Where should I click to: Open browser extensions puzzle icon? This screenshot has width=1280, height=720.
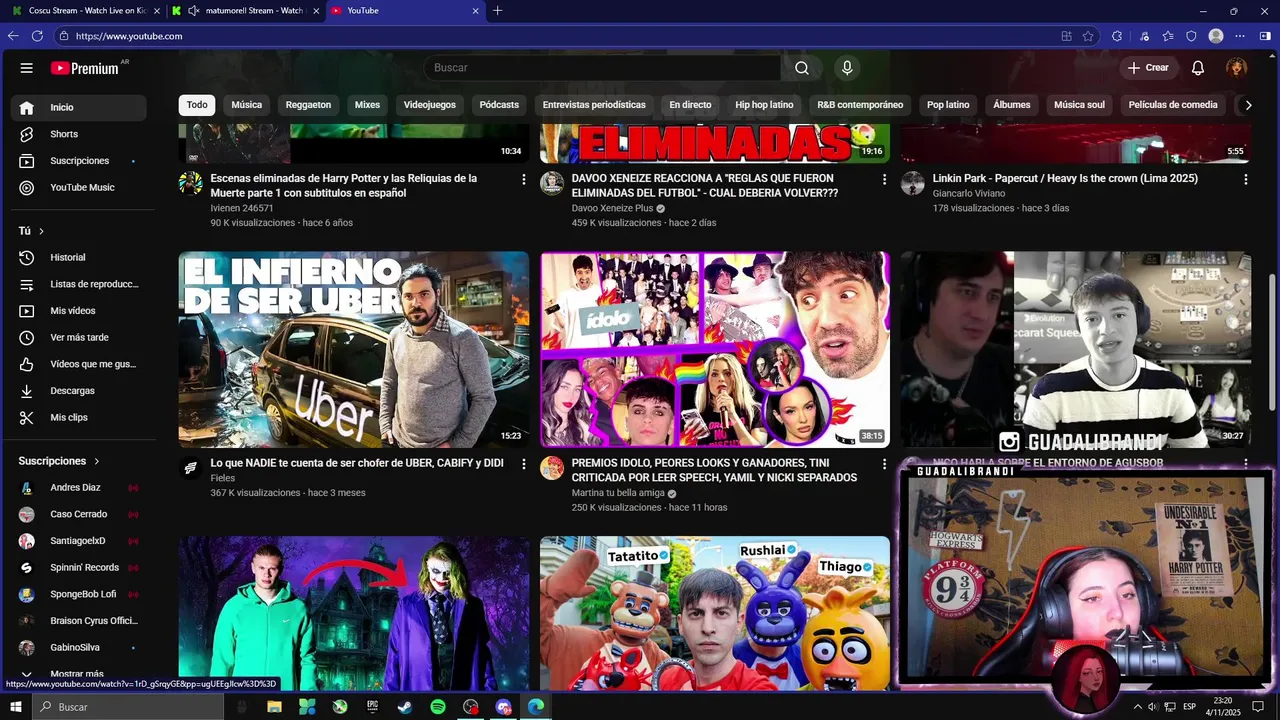pyautogui.click(x=1117, y=36)
